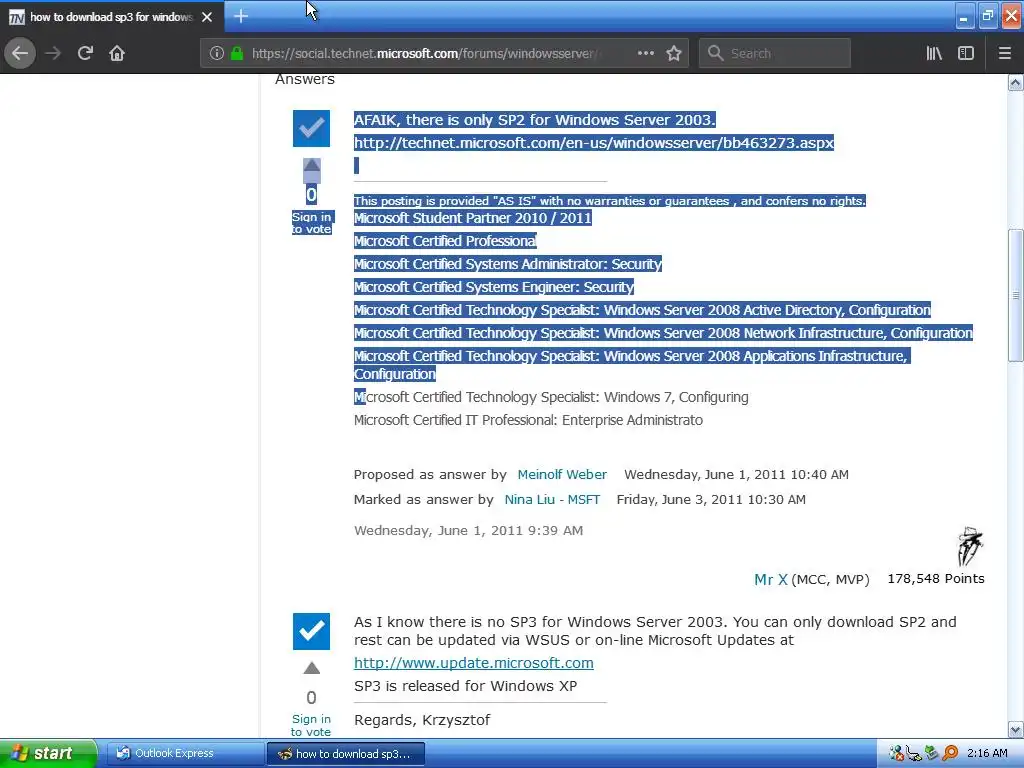This screenshot has height=768, width=1024.
Task: Bookmark this page with the star
Action: coord(674,53)
